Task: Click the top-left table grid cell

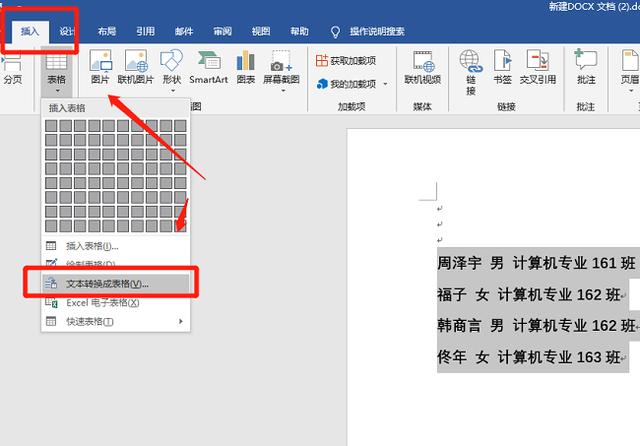Action: 51,126
